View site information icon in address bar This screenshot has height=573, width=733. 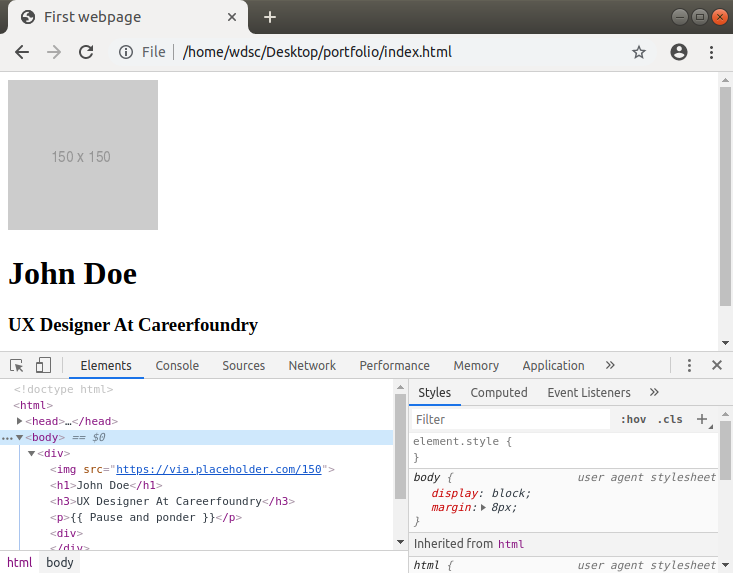[126, 52]
